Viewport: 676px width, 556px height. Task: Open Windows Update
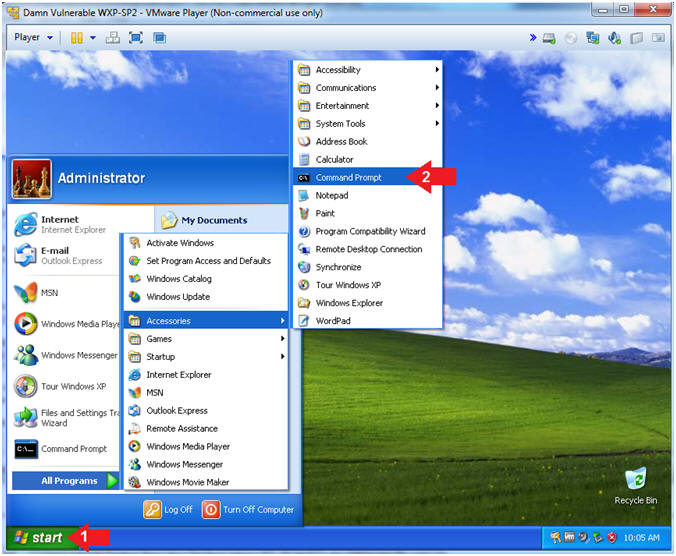pos(206,297)
